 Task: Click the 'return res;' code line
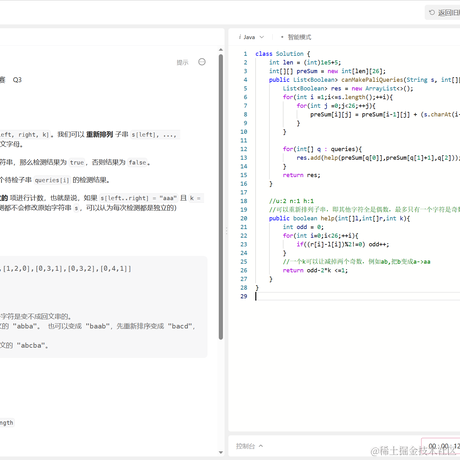(301, 175)
